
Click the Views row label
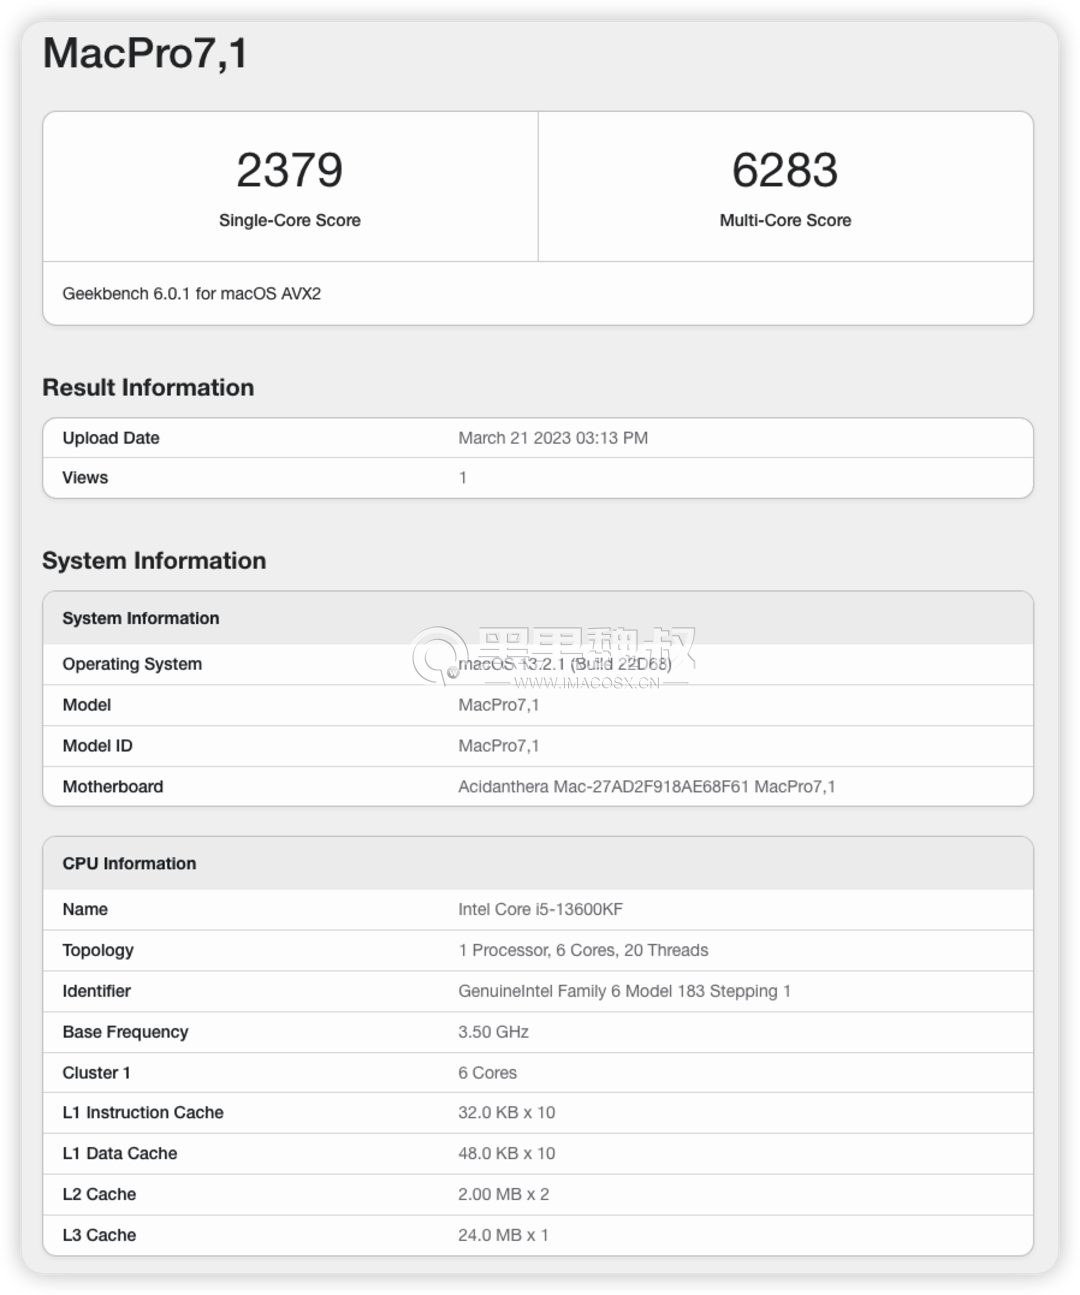(x=85, y=478)
